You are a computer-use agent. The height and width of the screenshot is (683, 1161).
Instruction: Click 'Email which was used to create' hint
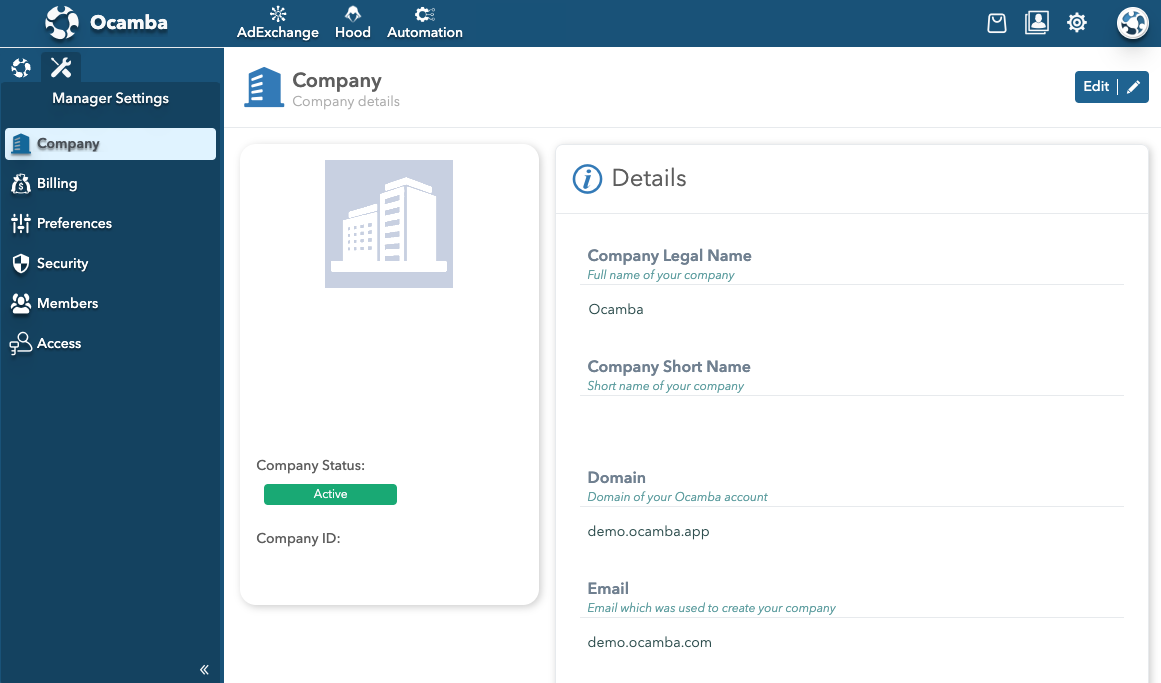[712, 608]
